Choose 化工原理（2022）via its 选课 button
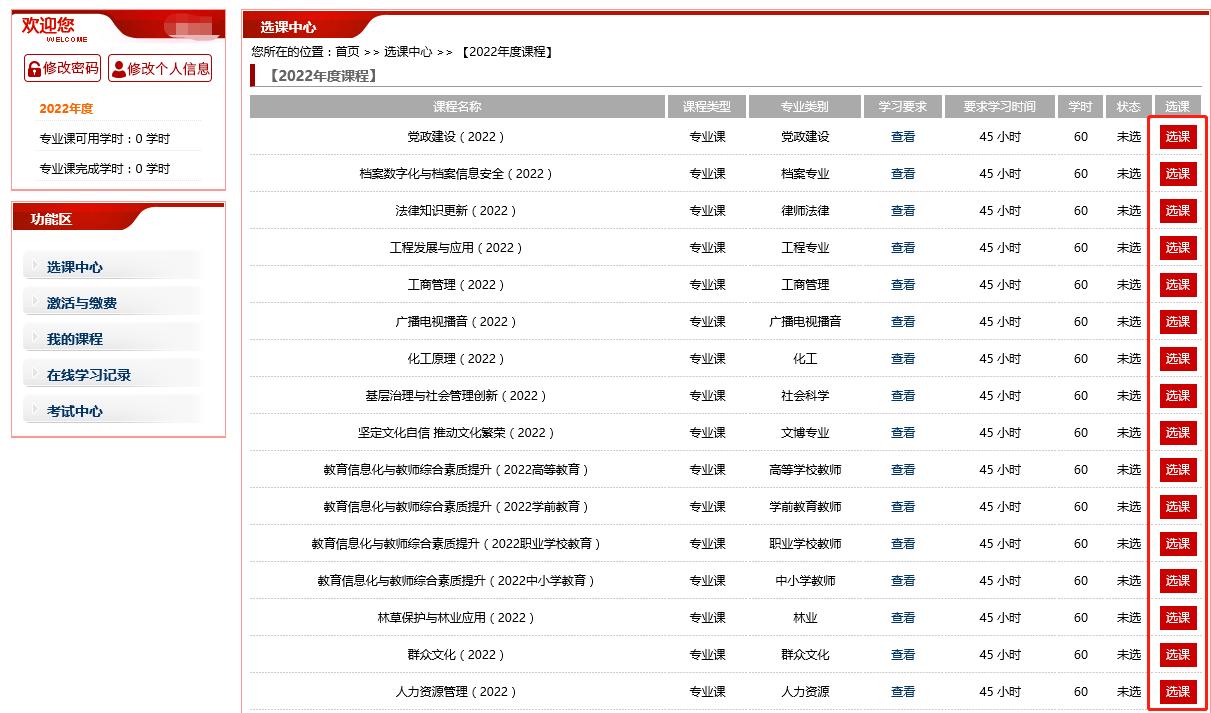Screen dimensions: 1211x713 coord(1177,359)
